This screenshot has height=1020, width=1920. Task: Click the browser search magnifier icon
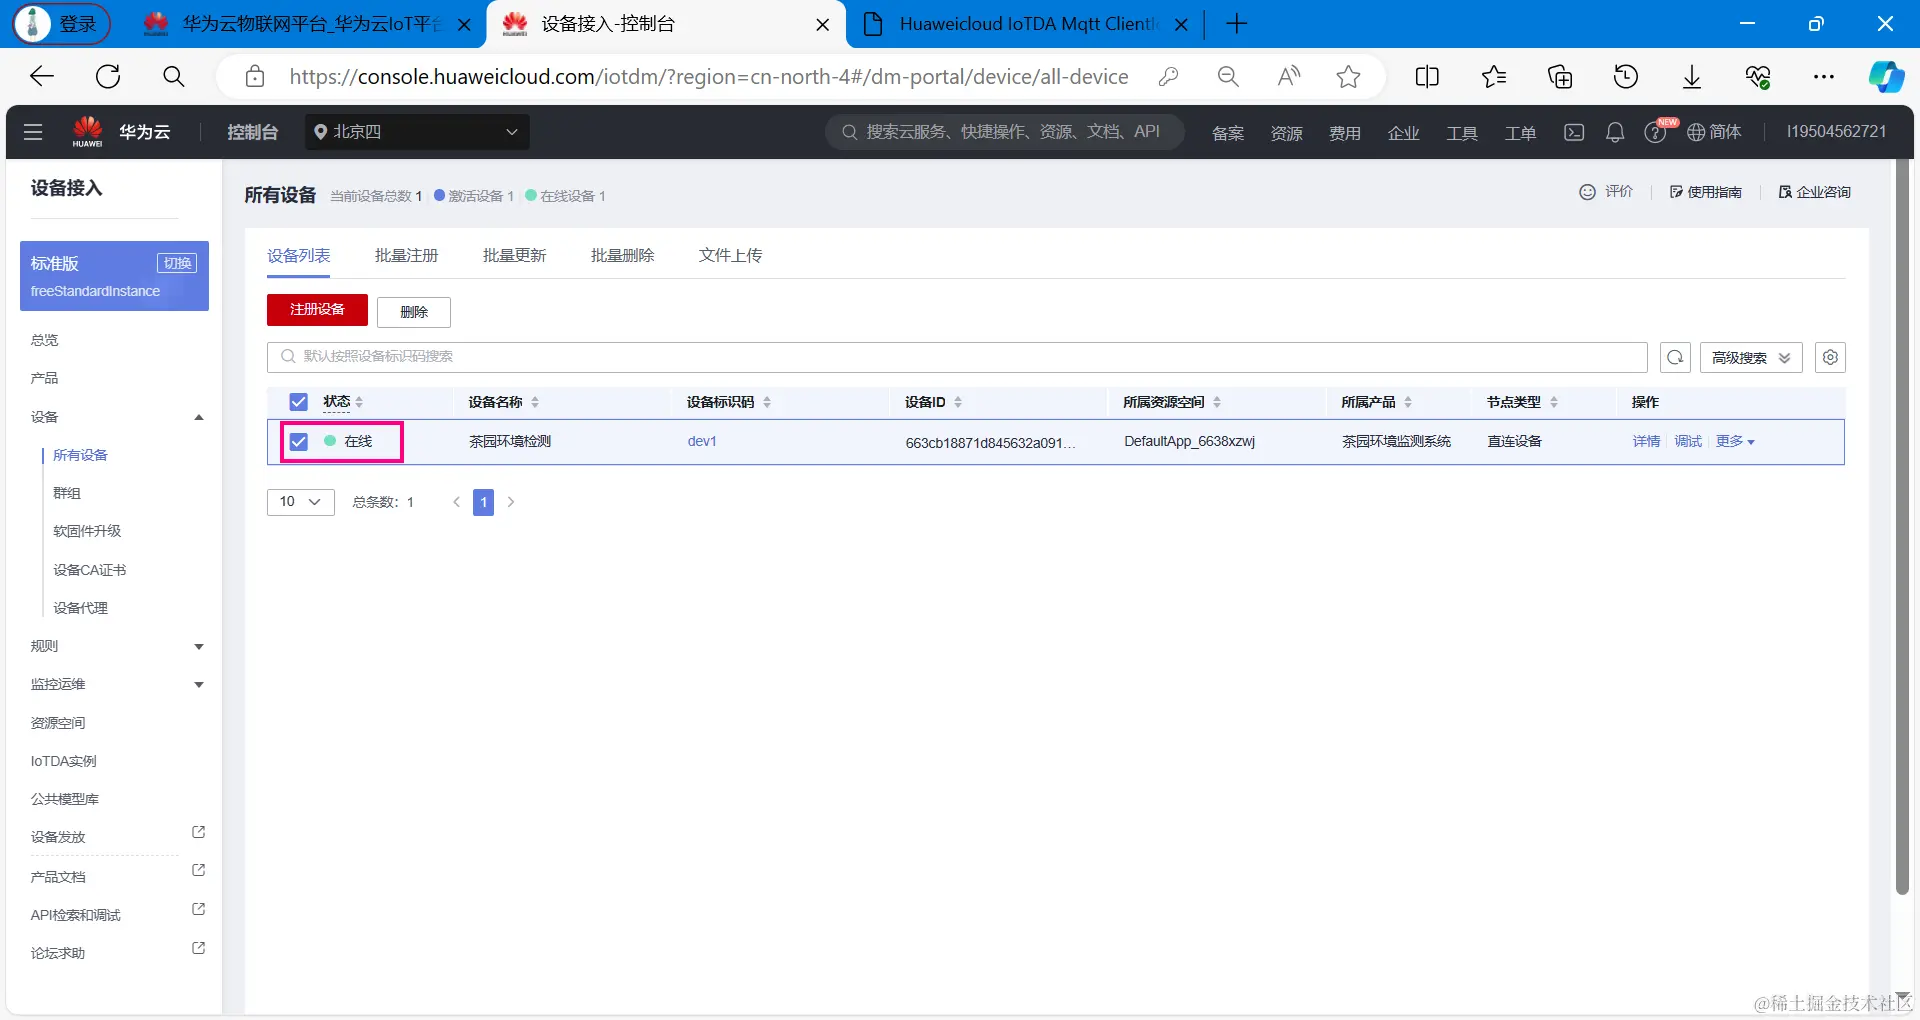(174, 76)
